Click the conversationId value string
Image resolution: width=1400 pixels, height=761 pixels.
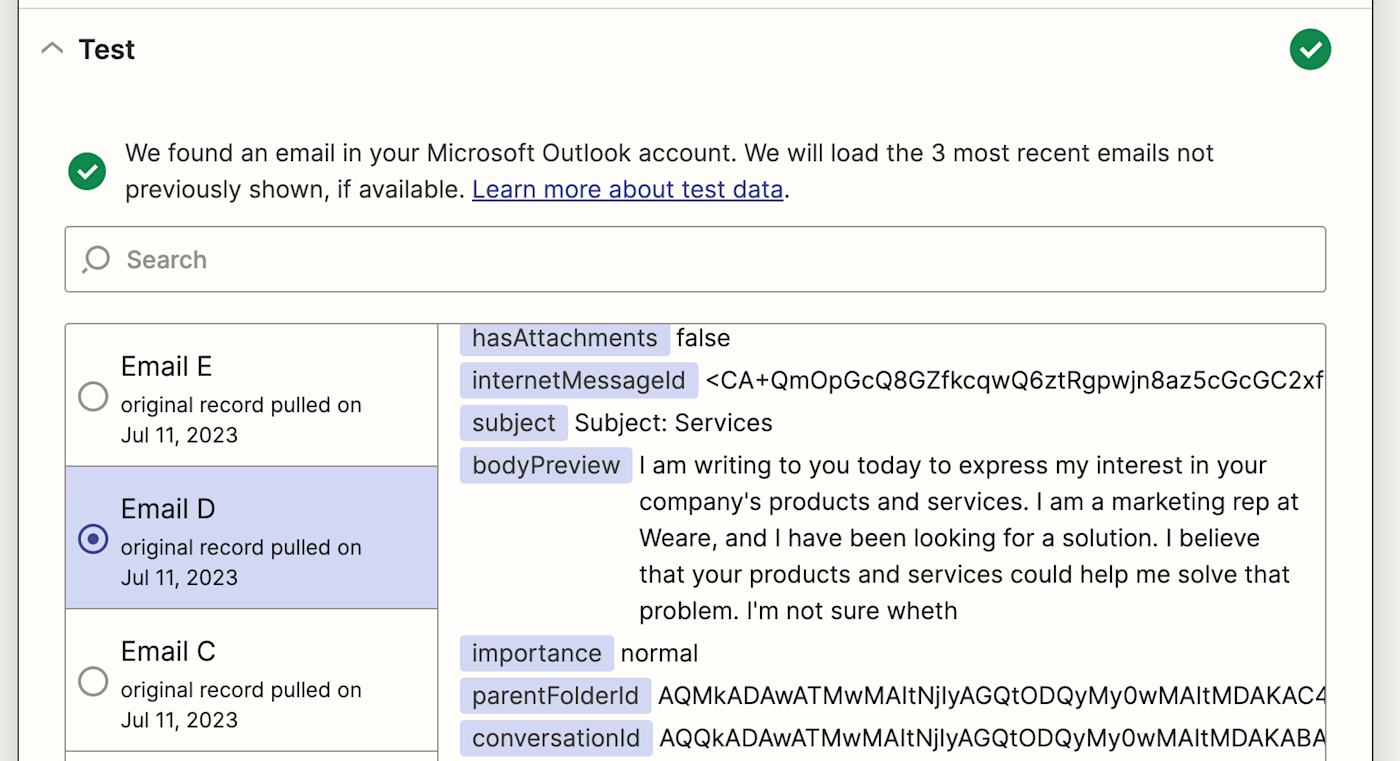pos(992,738)
